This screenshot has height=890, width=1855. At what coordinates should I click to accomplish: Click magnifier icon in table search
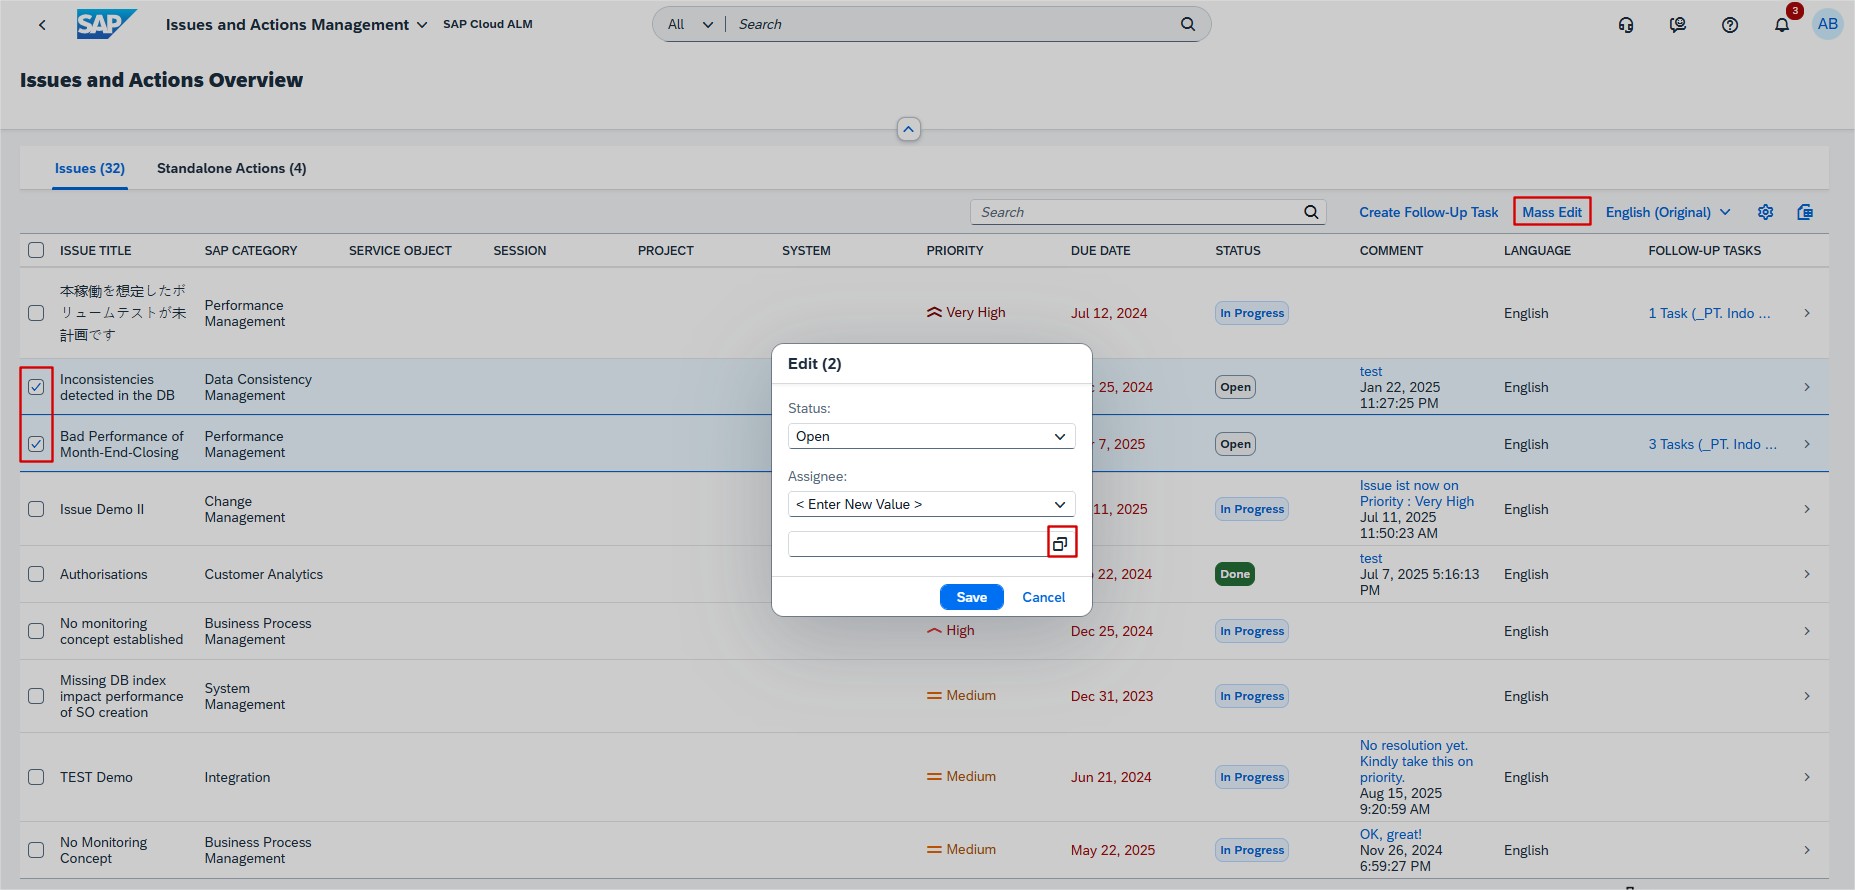1311,212
